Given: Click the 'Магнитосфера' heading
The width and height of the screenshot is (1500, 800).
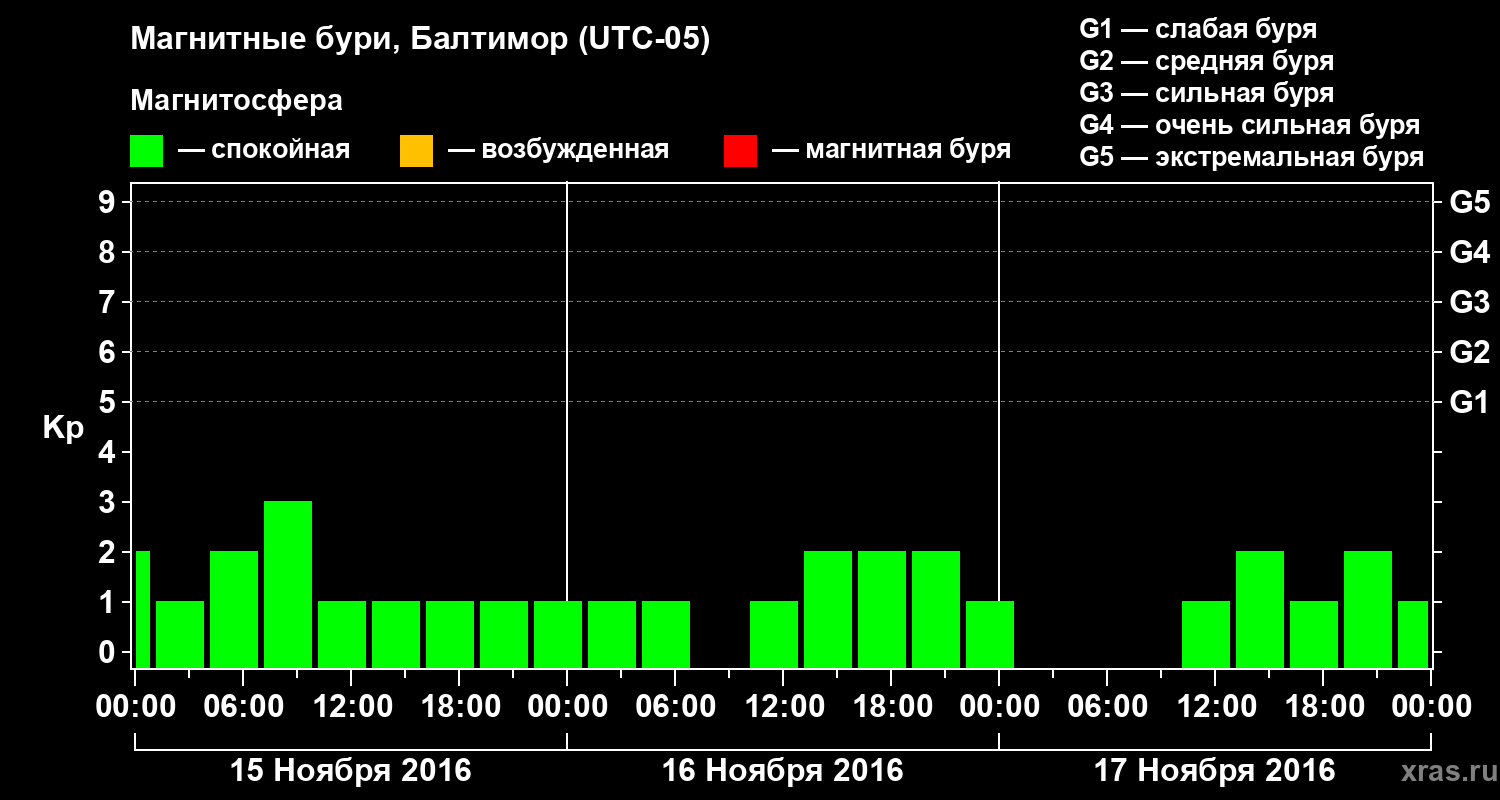Looking at the screenshot, I should pos(236,101).
